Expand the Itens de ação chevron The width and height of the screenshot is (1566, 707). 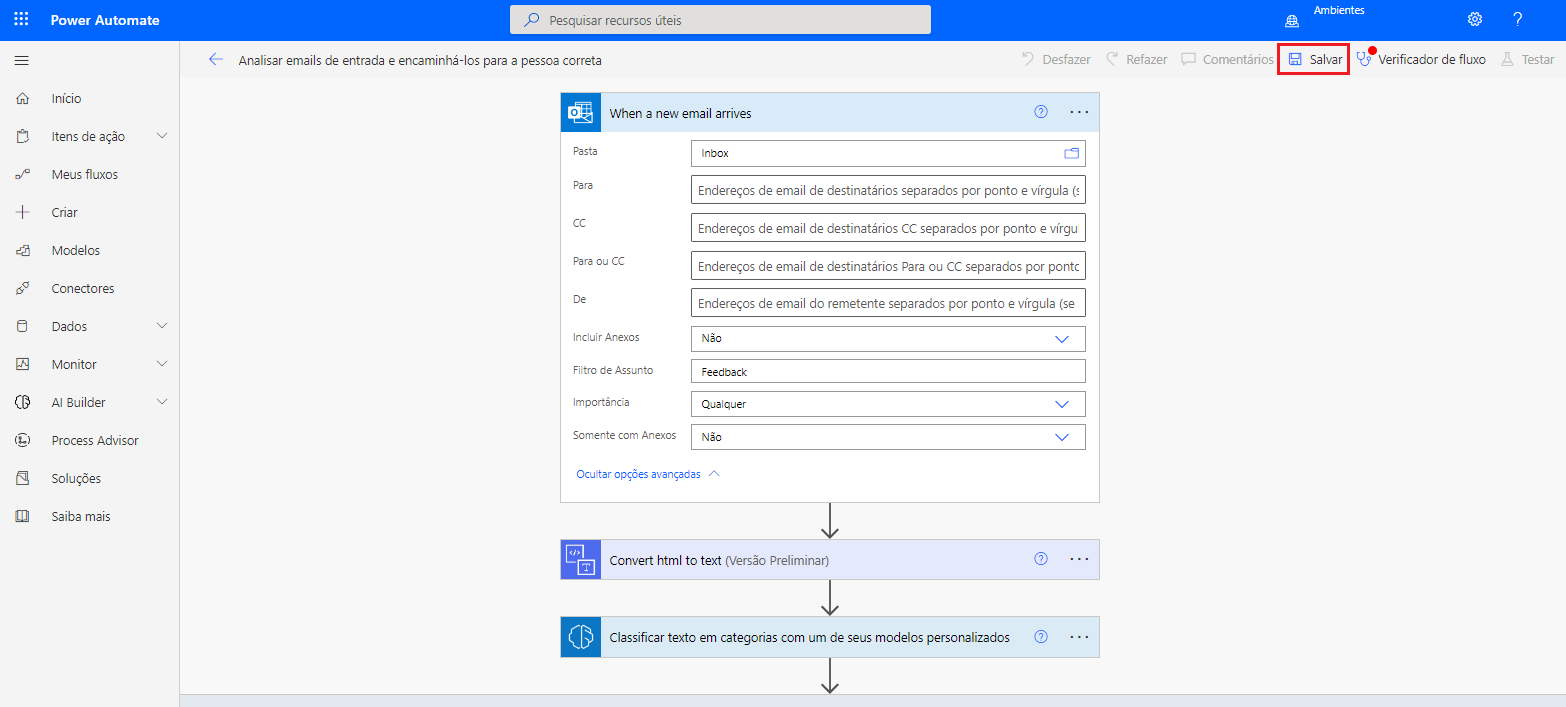[162, 136]
